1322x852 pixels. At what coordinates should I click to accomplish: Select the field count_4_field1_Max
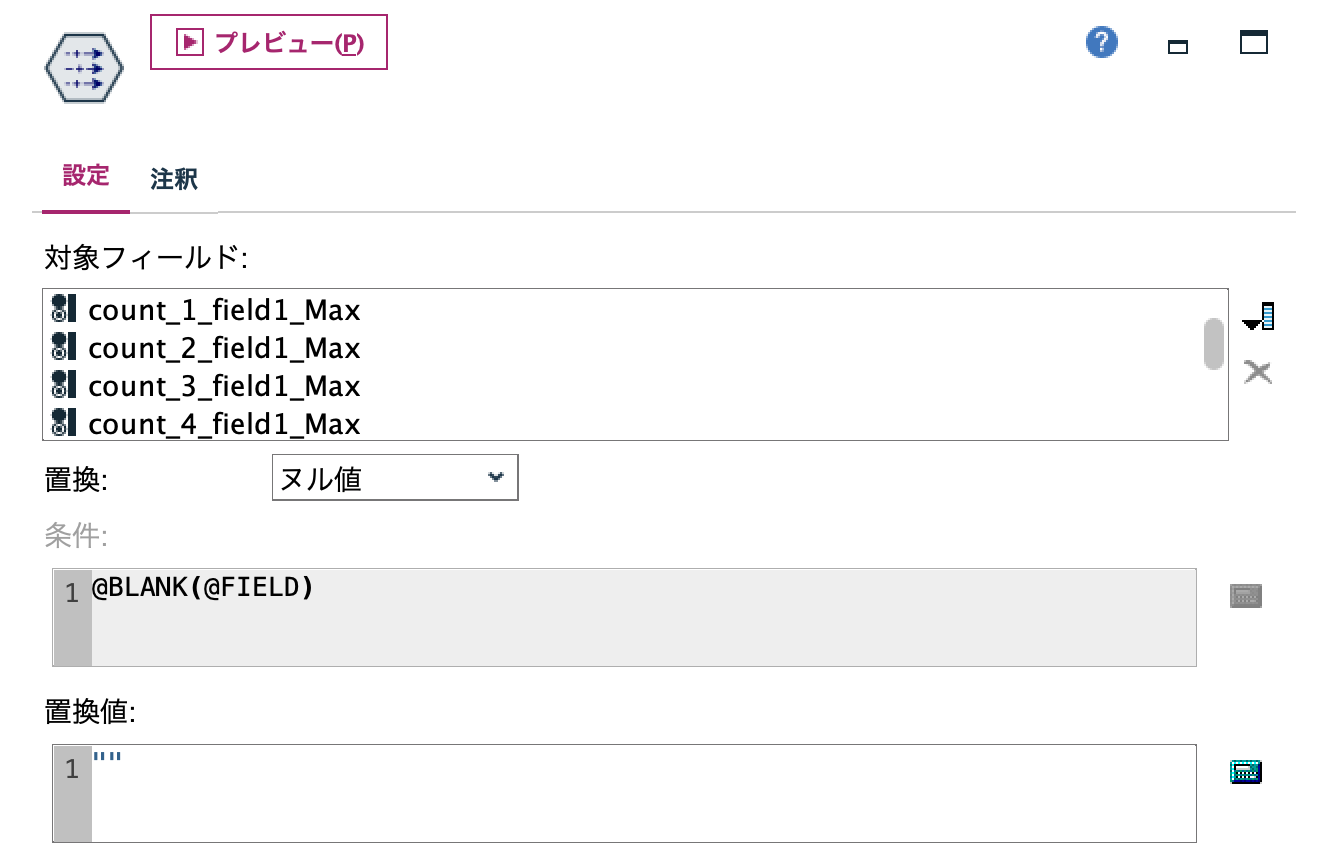(x=224, y=423)
